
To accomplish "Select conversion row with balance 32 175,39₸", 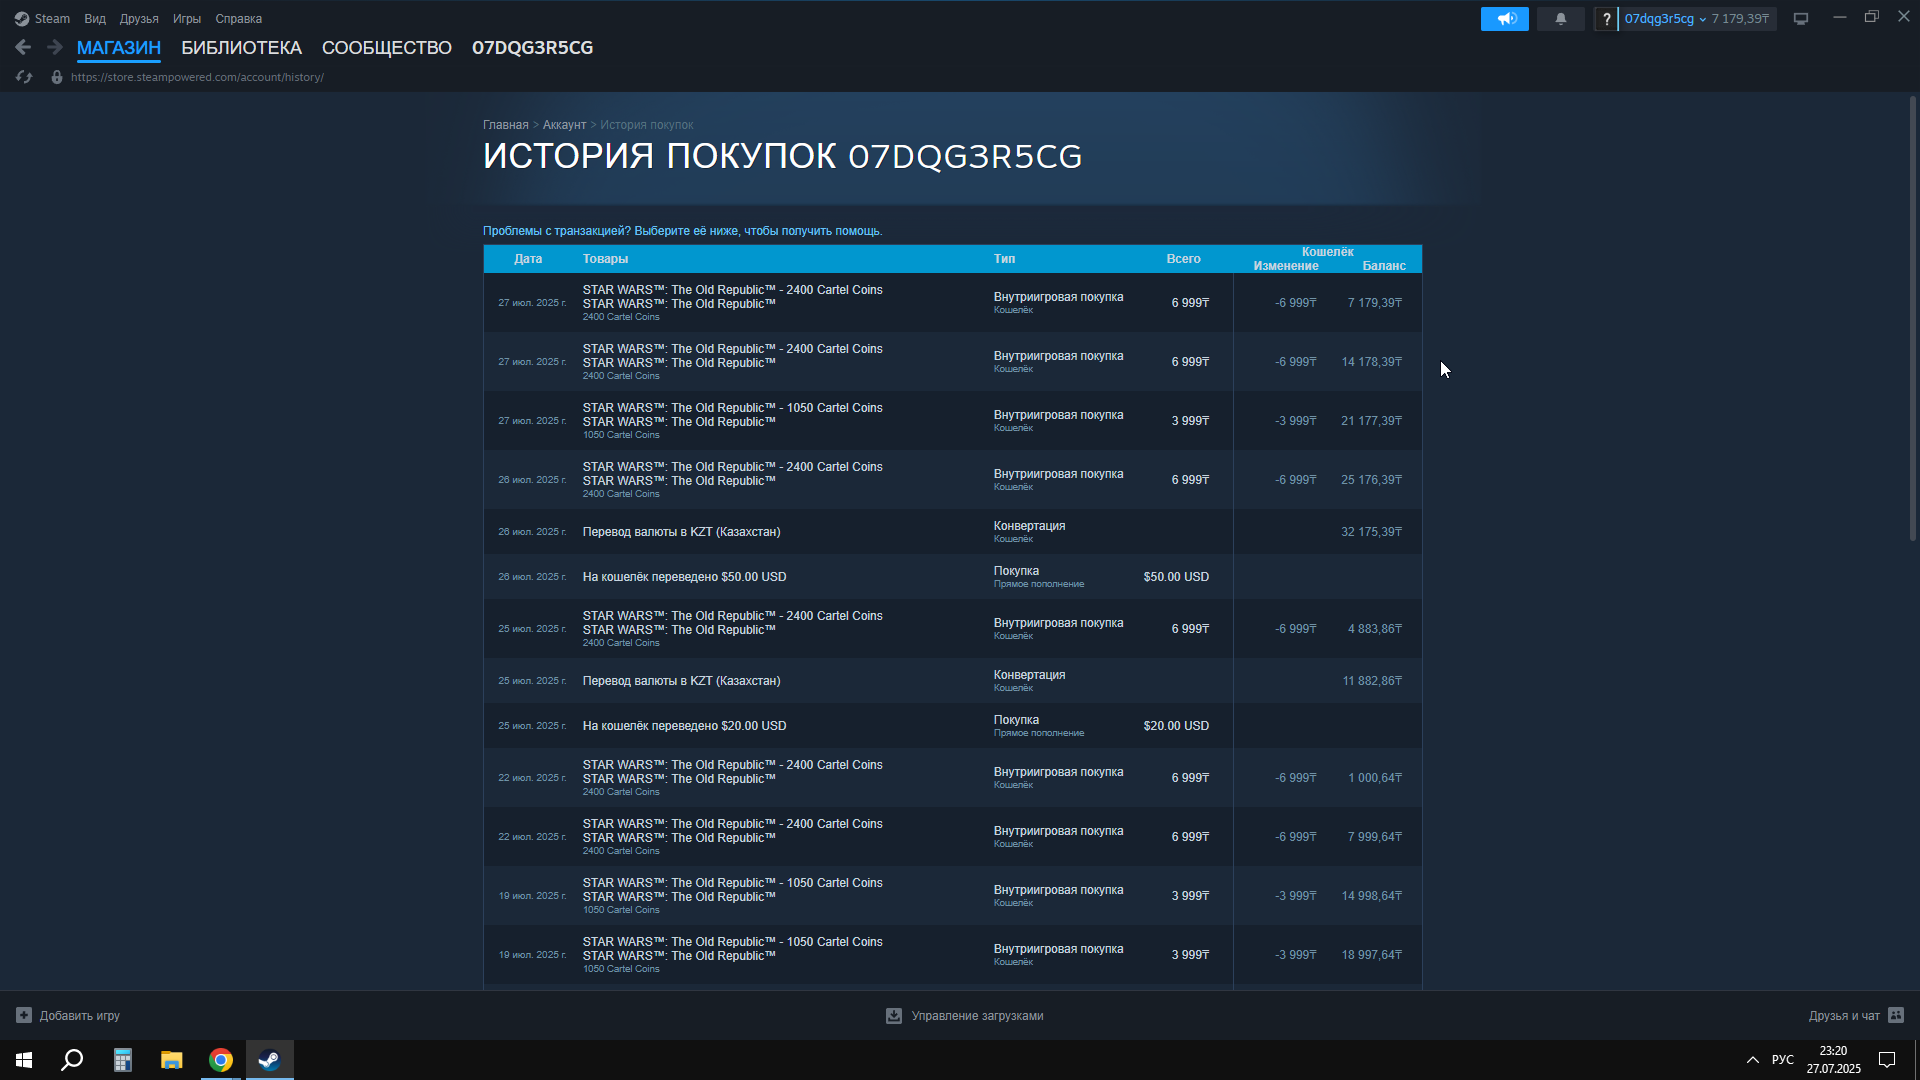I will [952, 532].
